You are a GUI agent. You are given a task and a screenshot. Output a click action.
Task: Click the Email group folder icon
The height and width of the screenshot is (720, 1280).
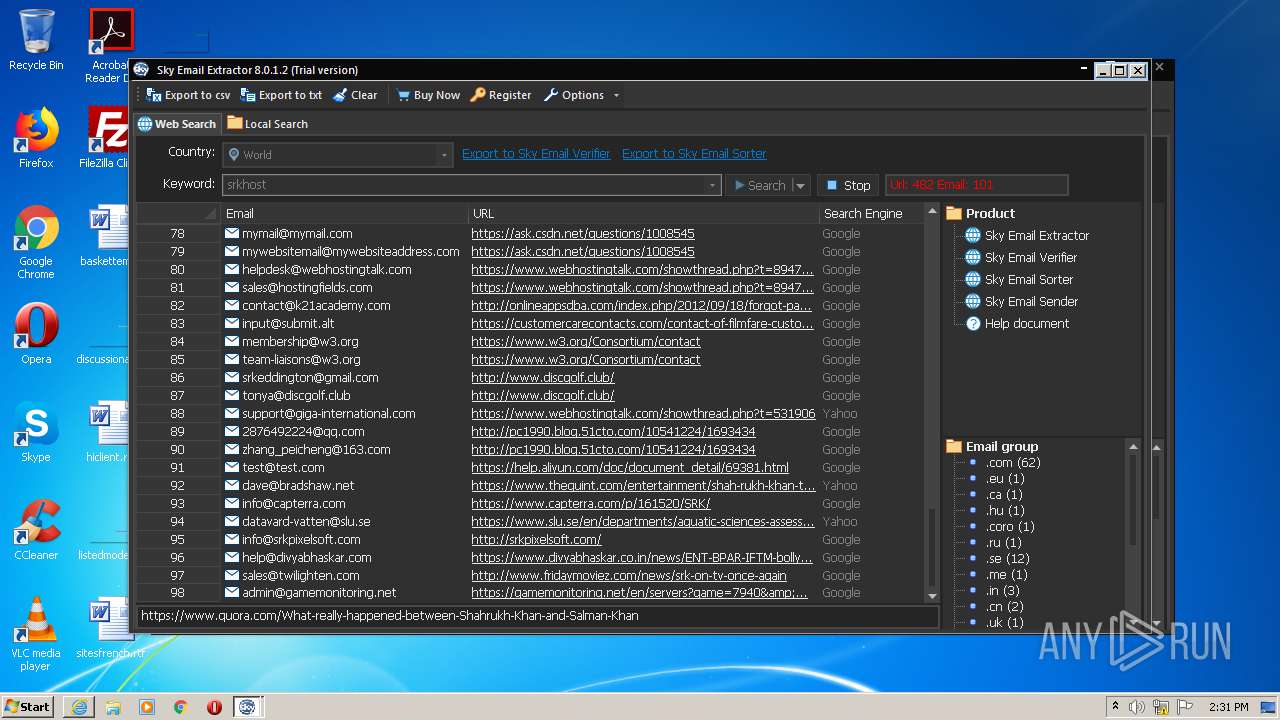953,446
